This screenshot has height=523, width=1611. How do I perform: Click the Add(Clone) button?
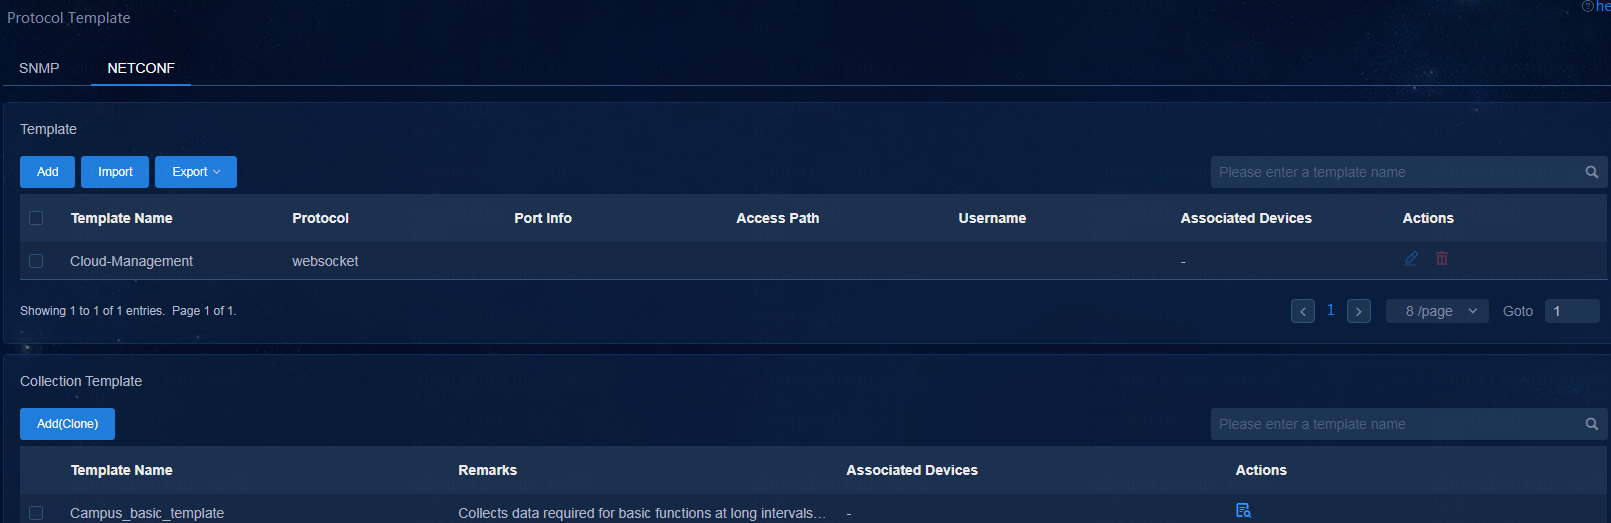point(67,424)
